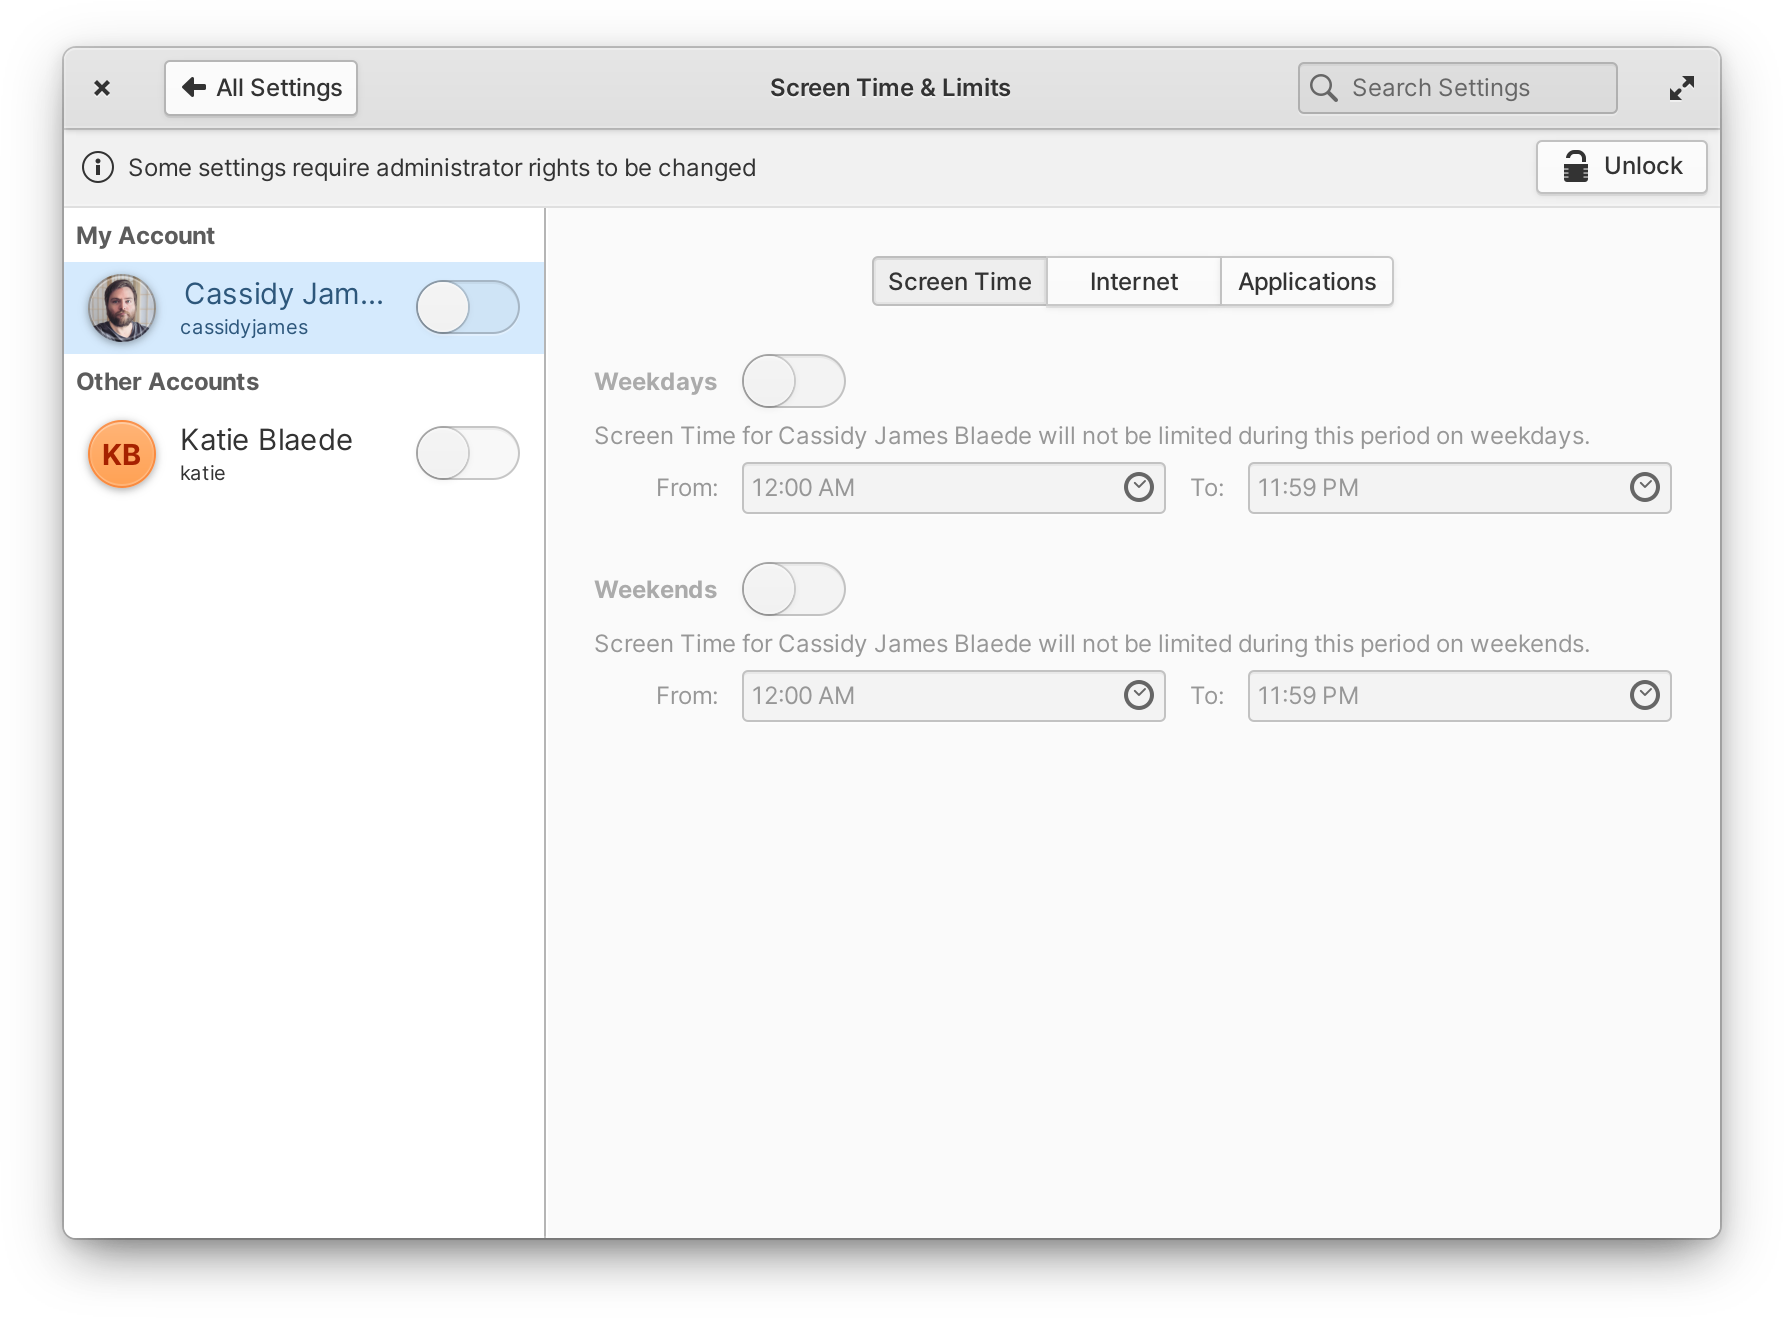Image resolution: width=1784 pixels, height=1318 pixels.
Task: Click the back arrow icon beside All Settings
Action: [194, 88]
